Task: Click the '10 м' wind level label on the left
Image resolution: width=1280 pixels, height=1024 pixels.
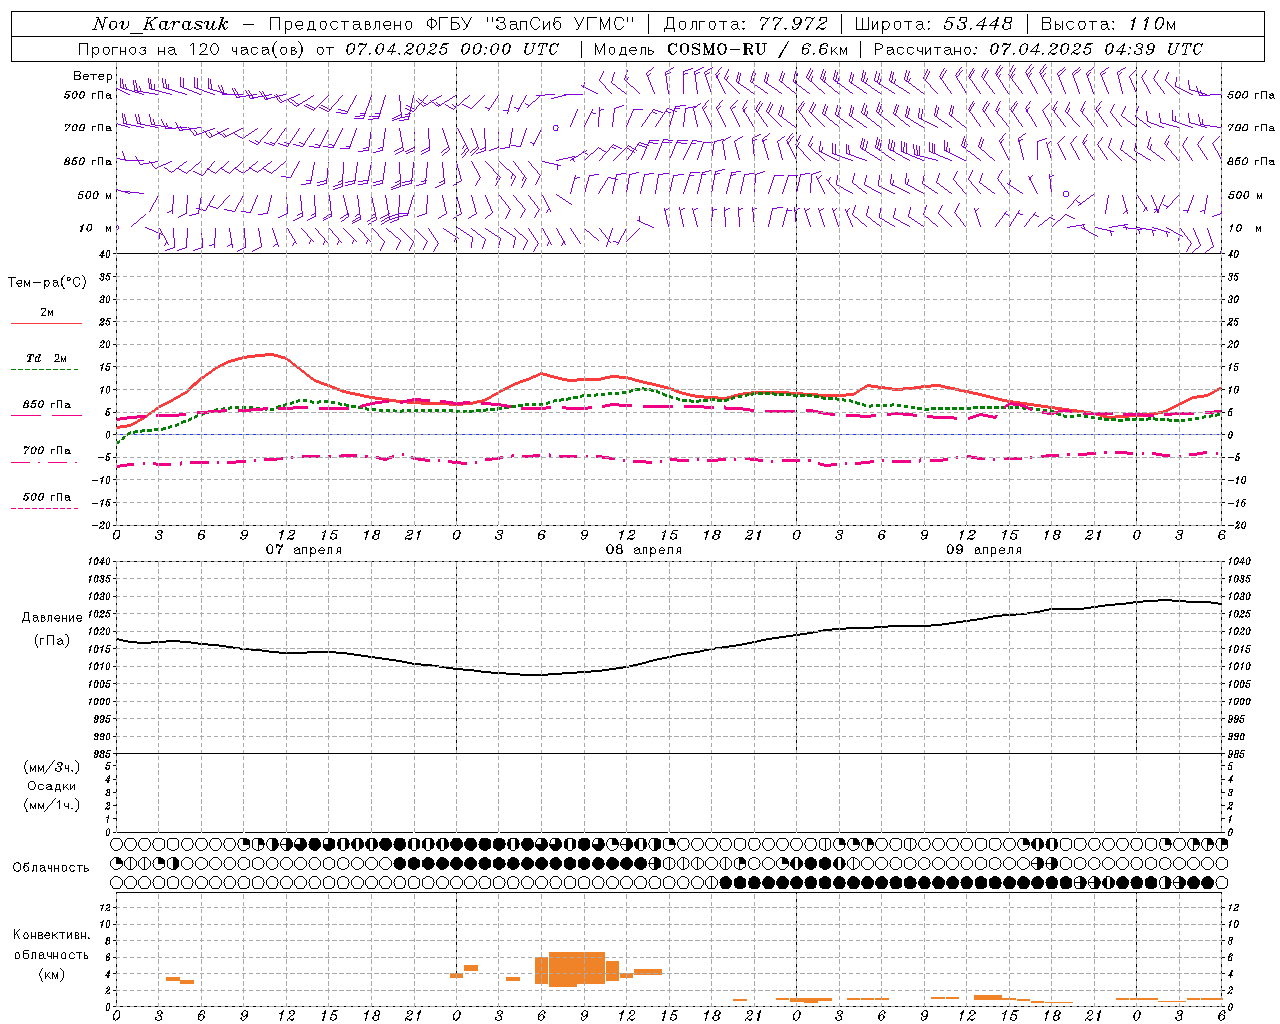Action: (96, 228)
